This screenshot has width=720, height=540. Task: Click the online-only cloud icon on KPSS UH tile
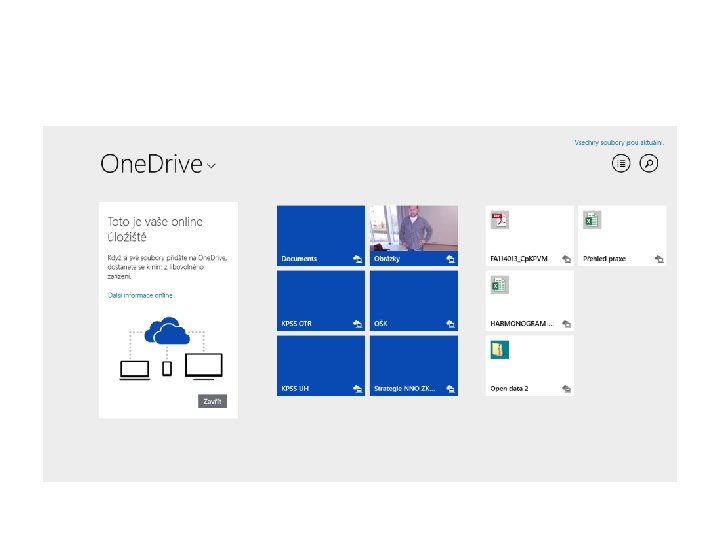pos(357,389)
